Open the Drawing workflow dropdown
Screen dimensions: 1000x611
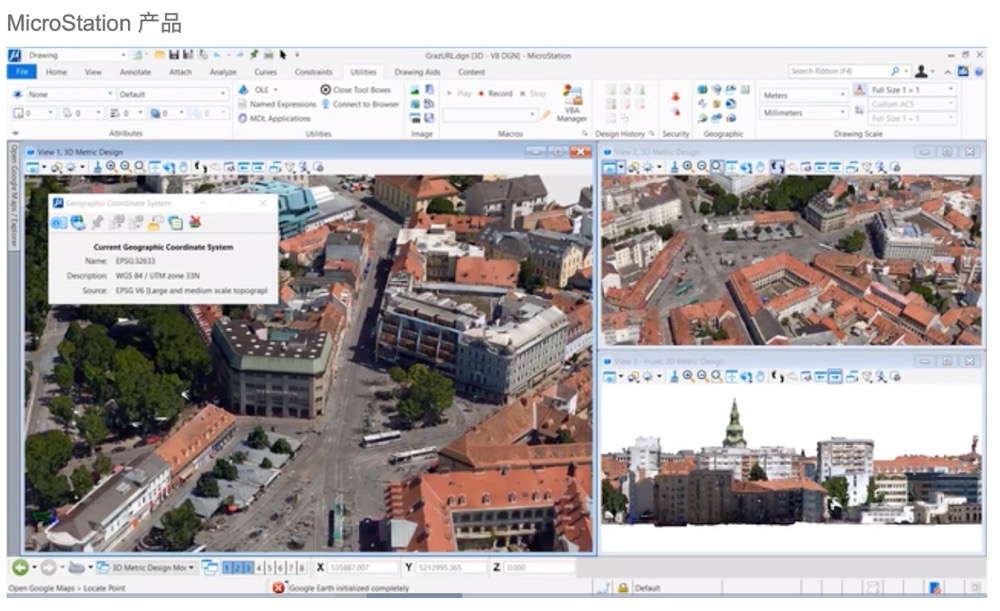(x=77, y=55)
